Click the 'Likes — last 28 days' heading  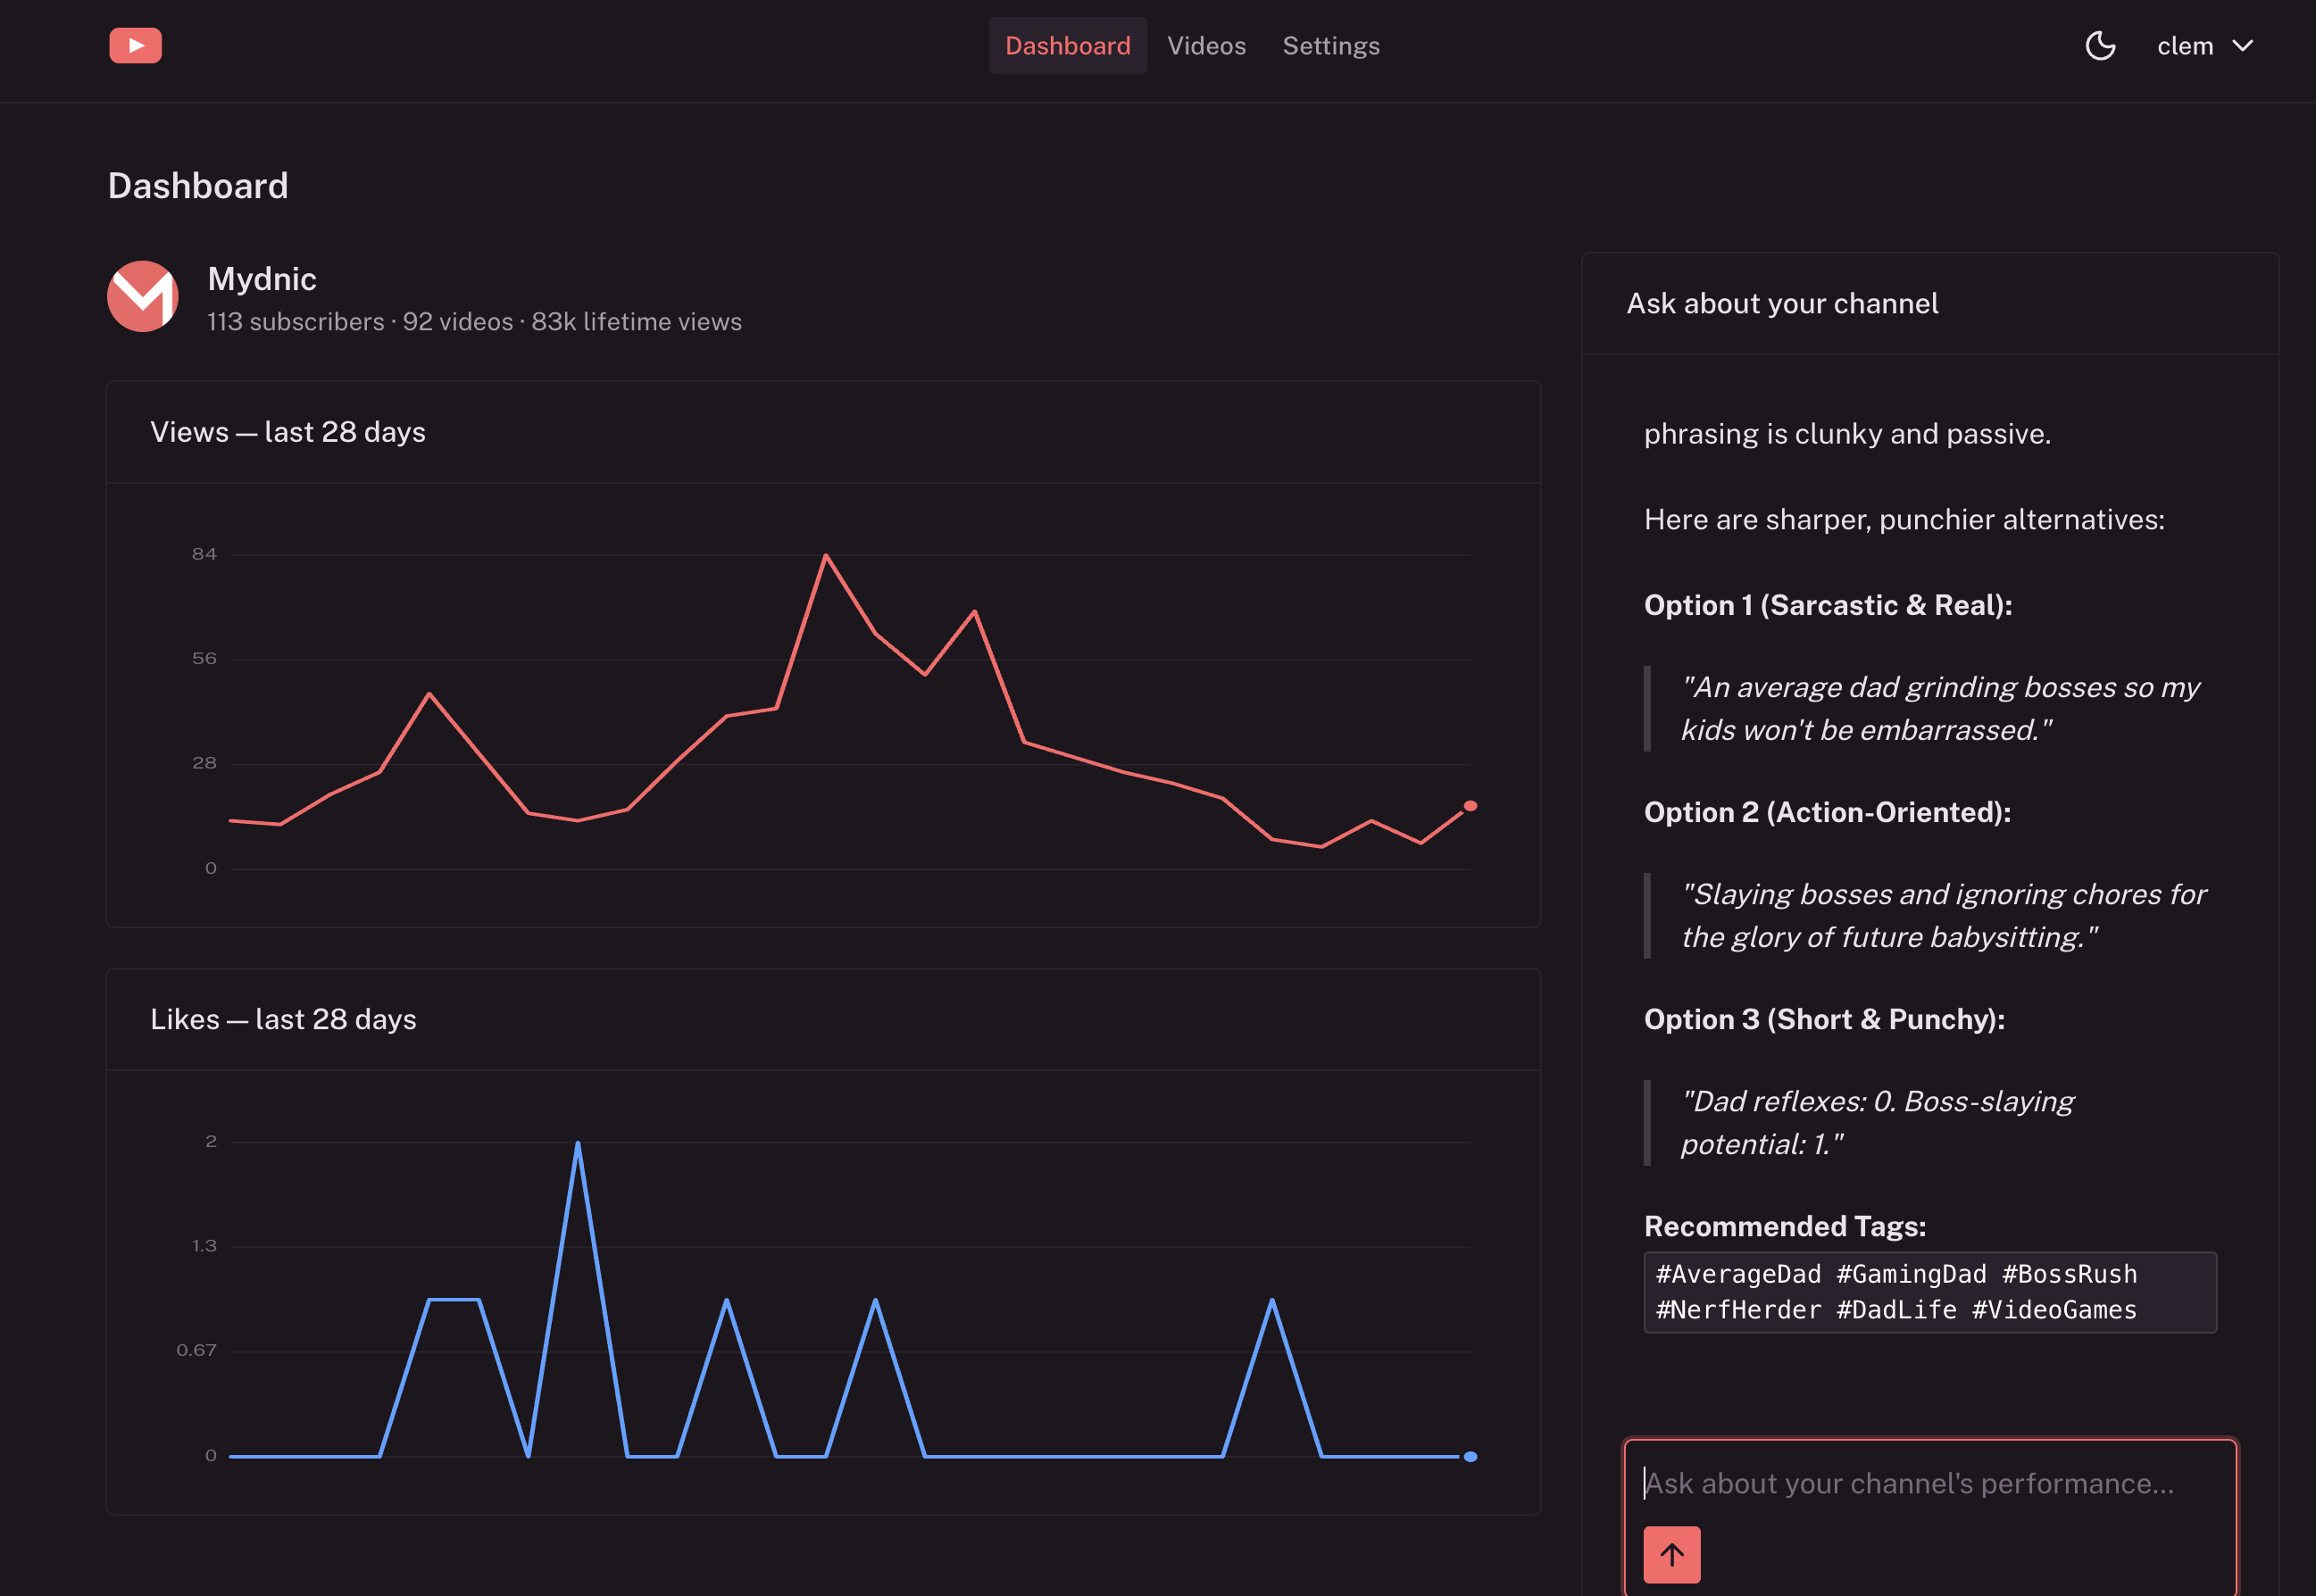(x=283, y=1019)
